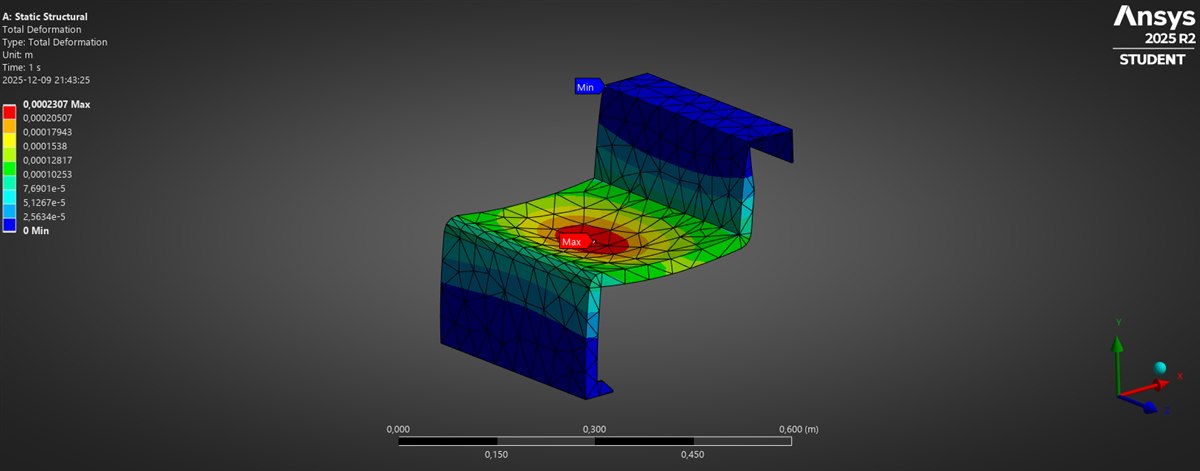Click the yellow legend color band
The width and height of the screenshot is (1200, 471).
(9, 139)
